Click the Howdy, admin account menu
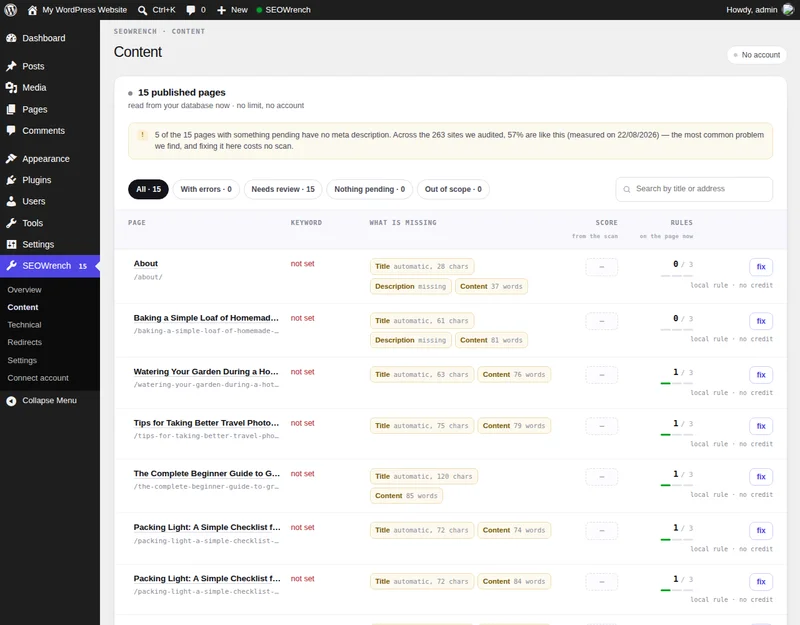Image resolution: width=800 pixels, height=625 pixels. point(760,10)
